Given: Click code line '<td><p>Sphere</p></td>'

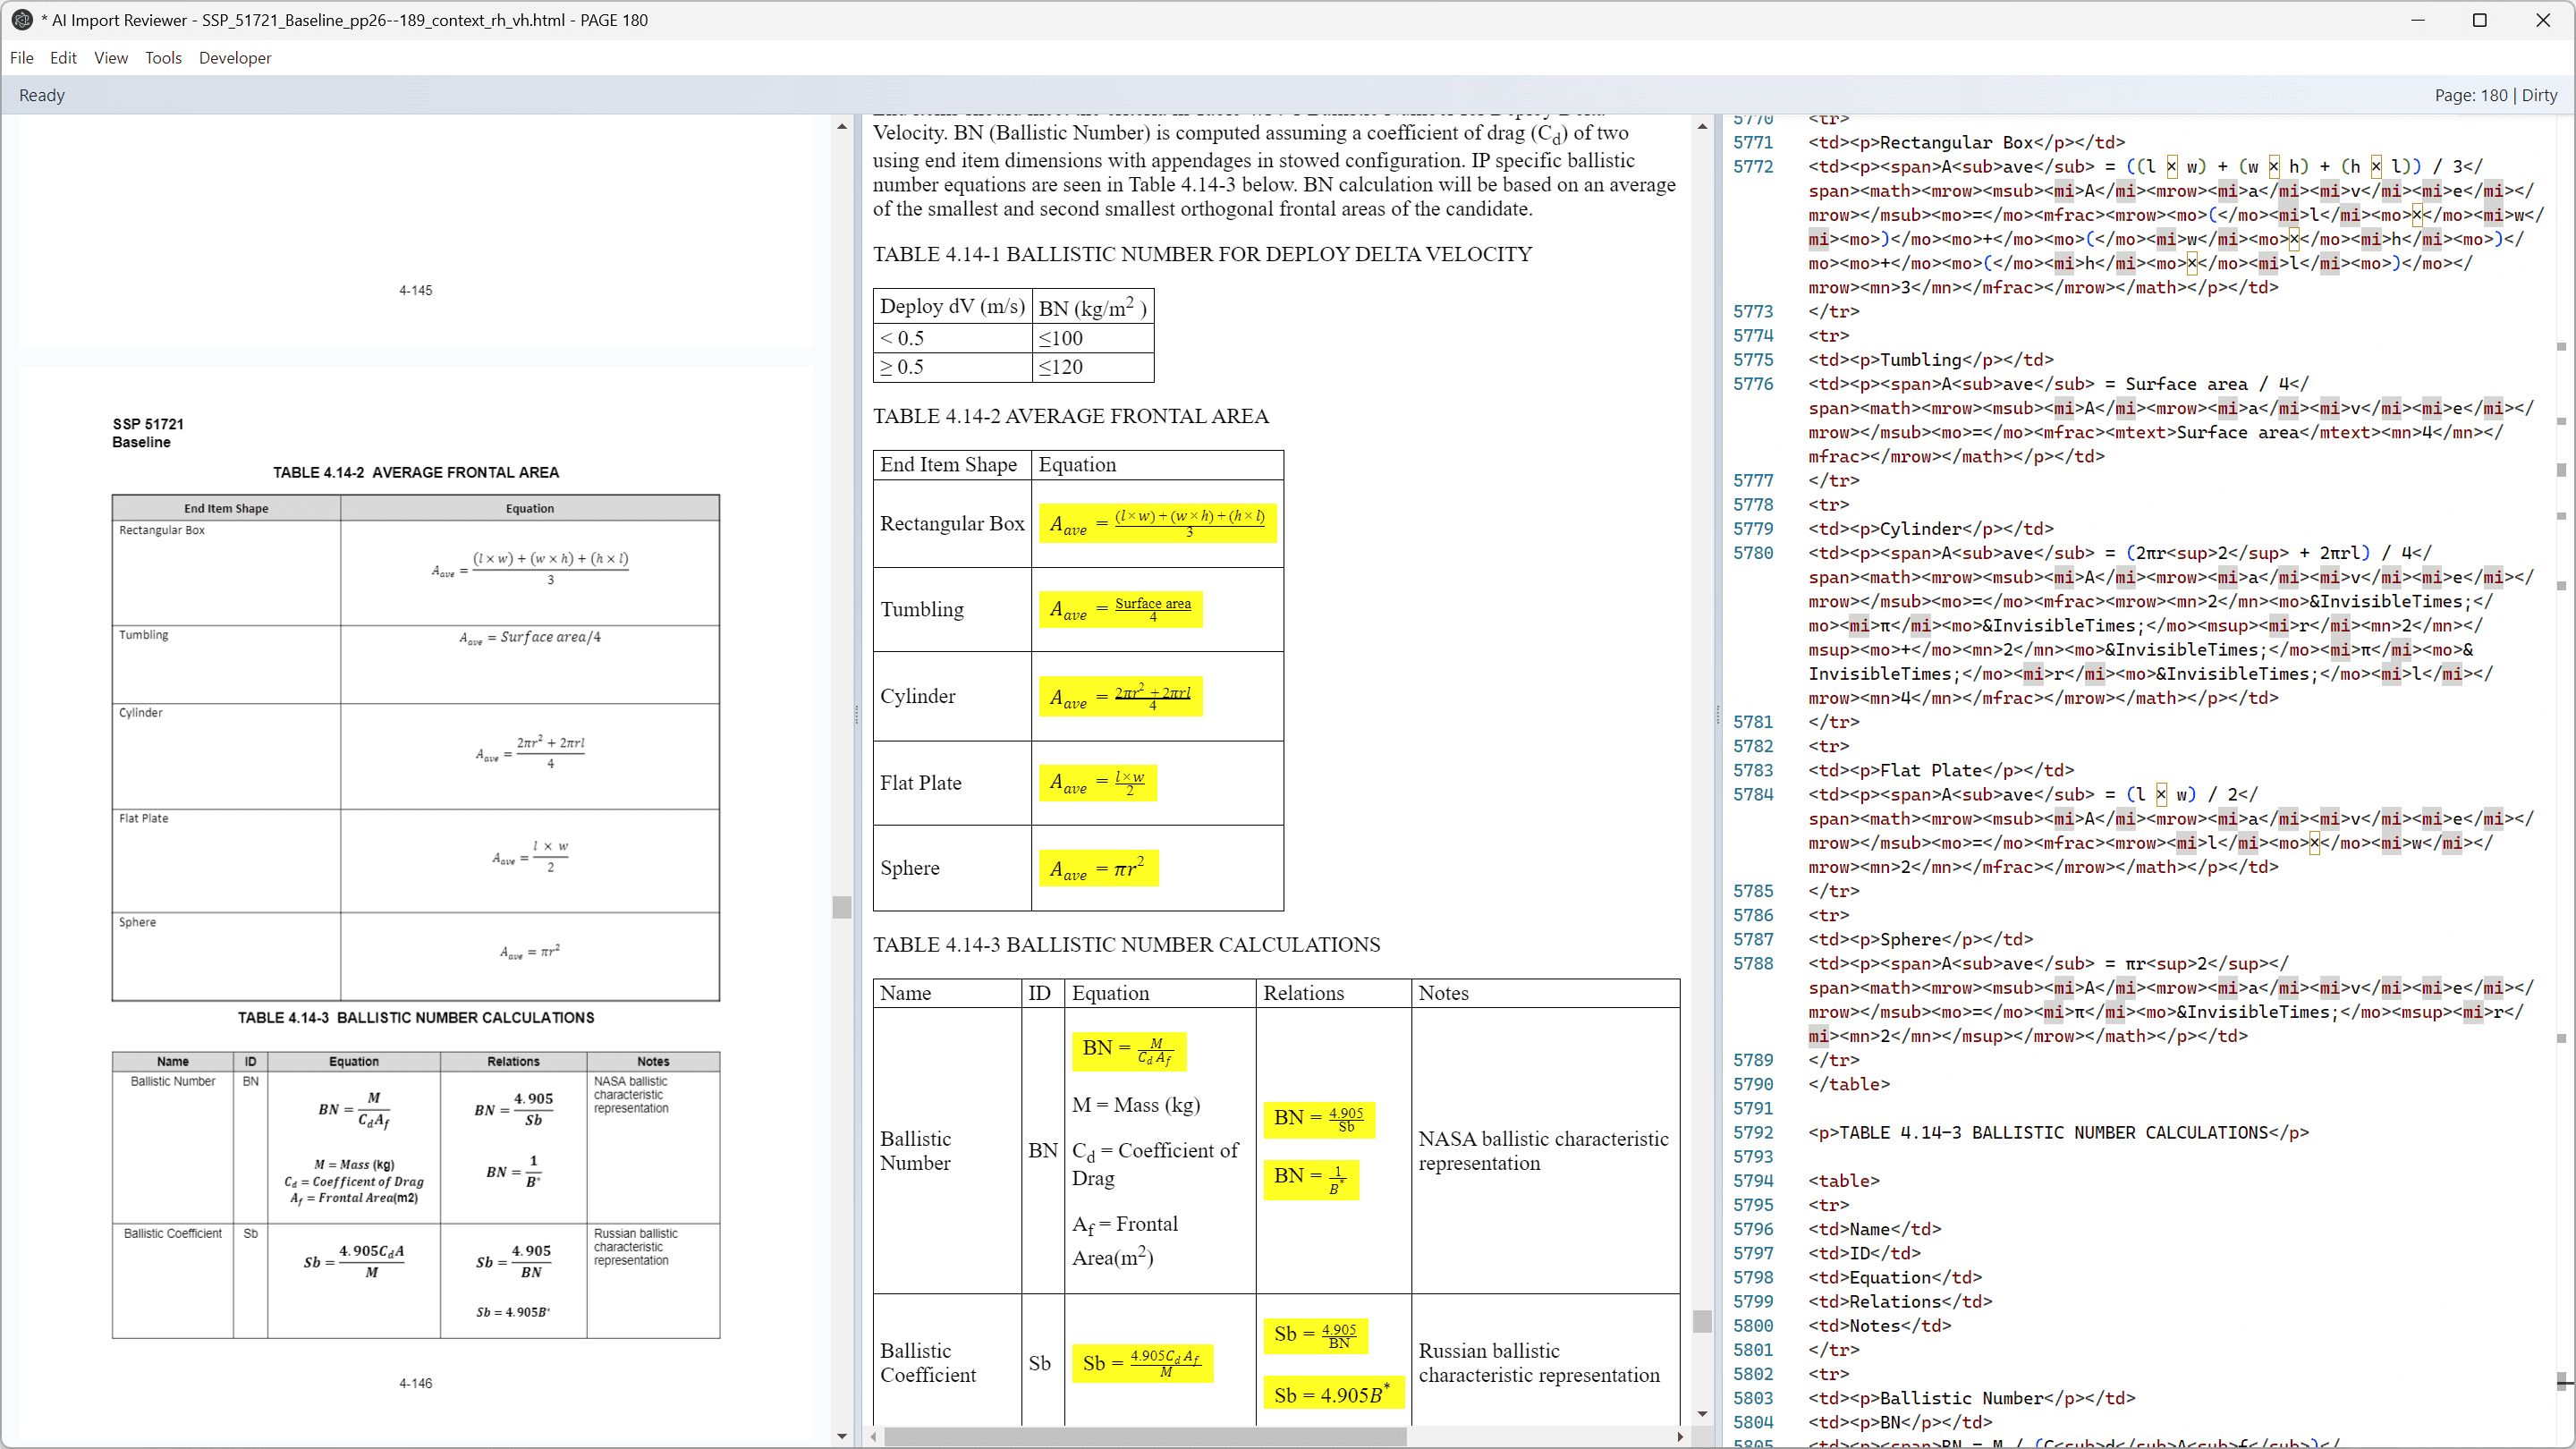Looking at the screenshot, I should [1920, 940].
